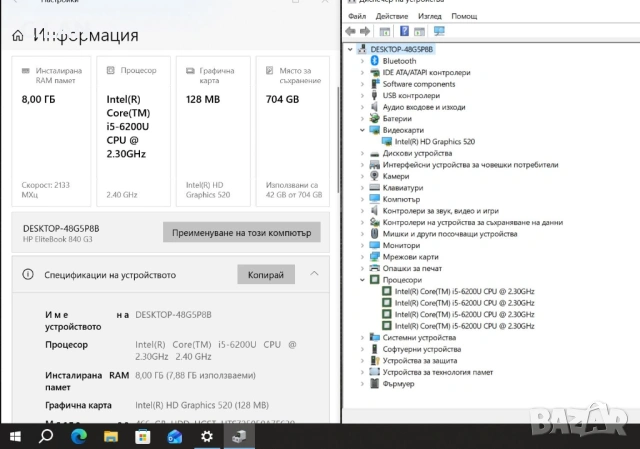Collapse the Процесори category
This screenshot has width=640, height=449.
click(362, 280)
